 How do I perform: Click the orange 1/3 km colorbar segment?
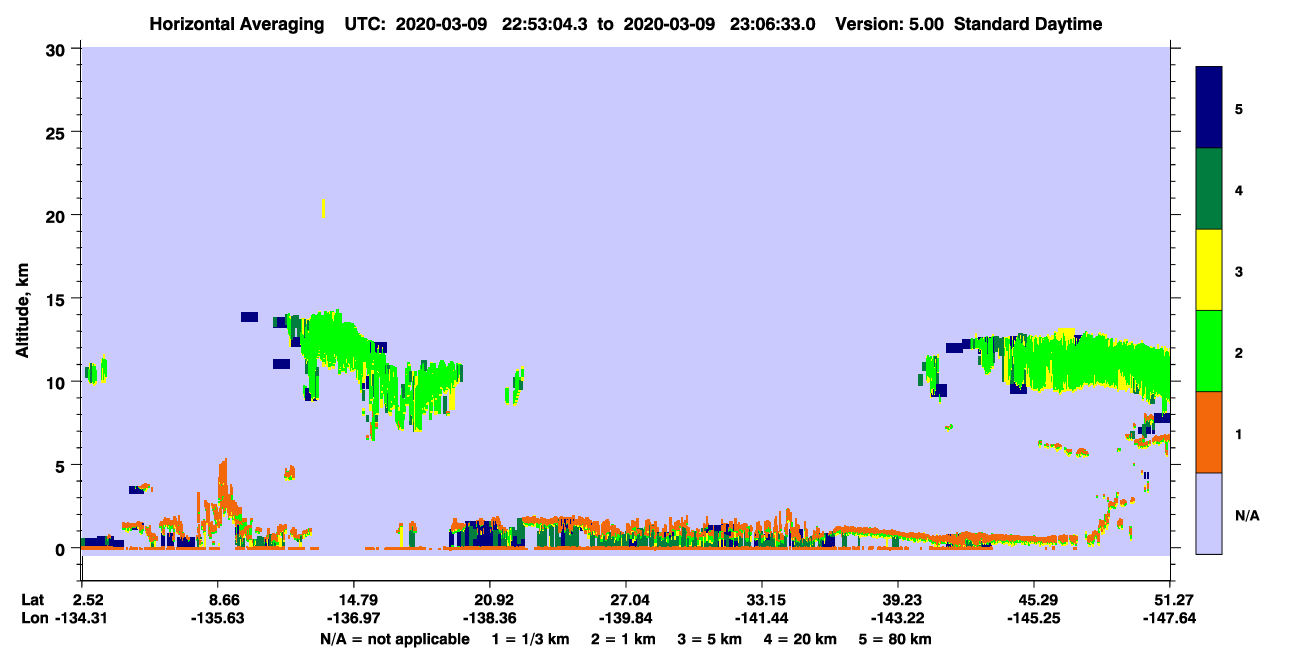point(1209,432)
